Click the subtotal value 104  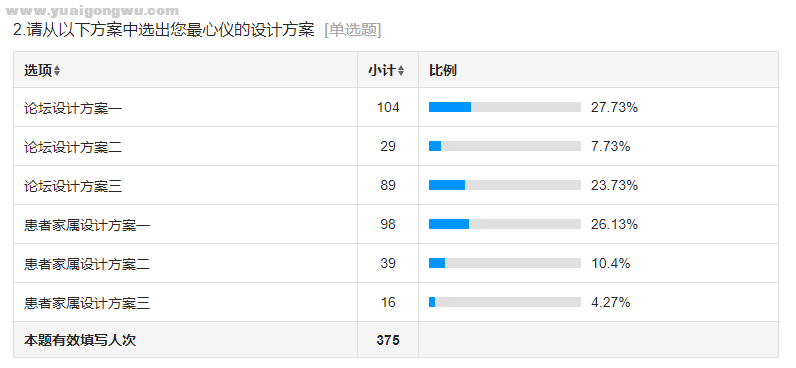click(388, 107)
